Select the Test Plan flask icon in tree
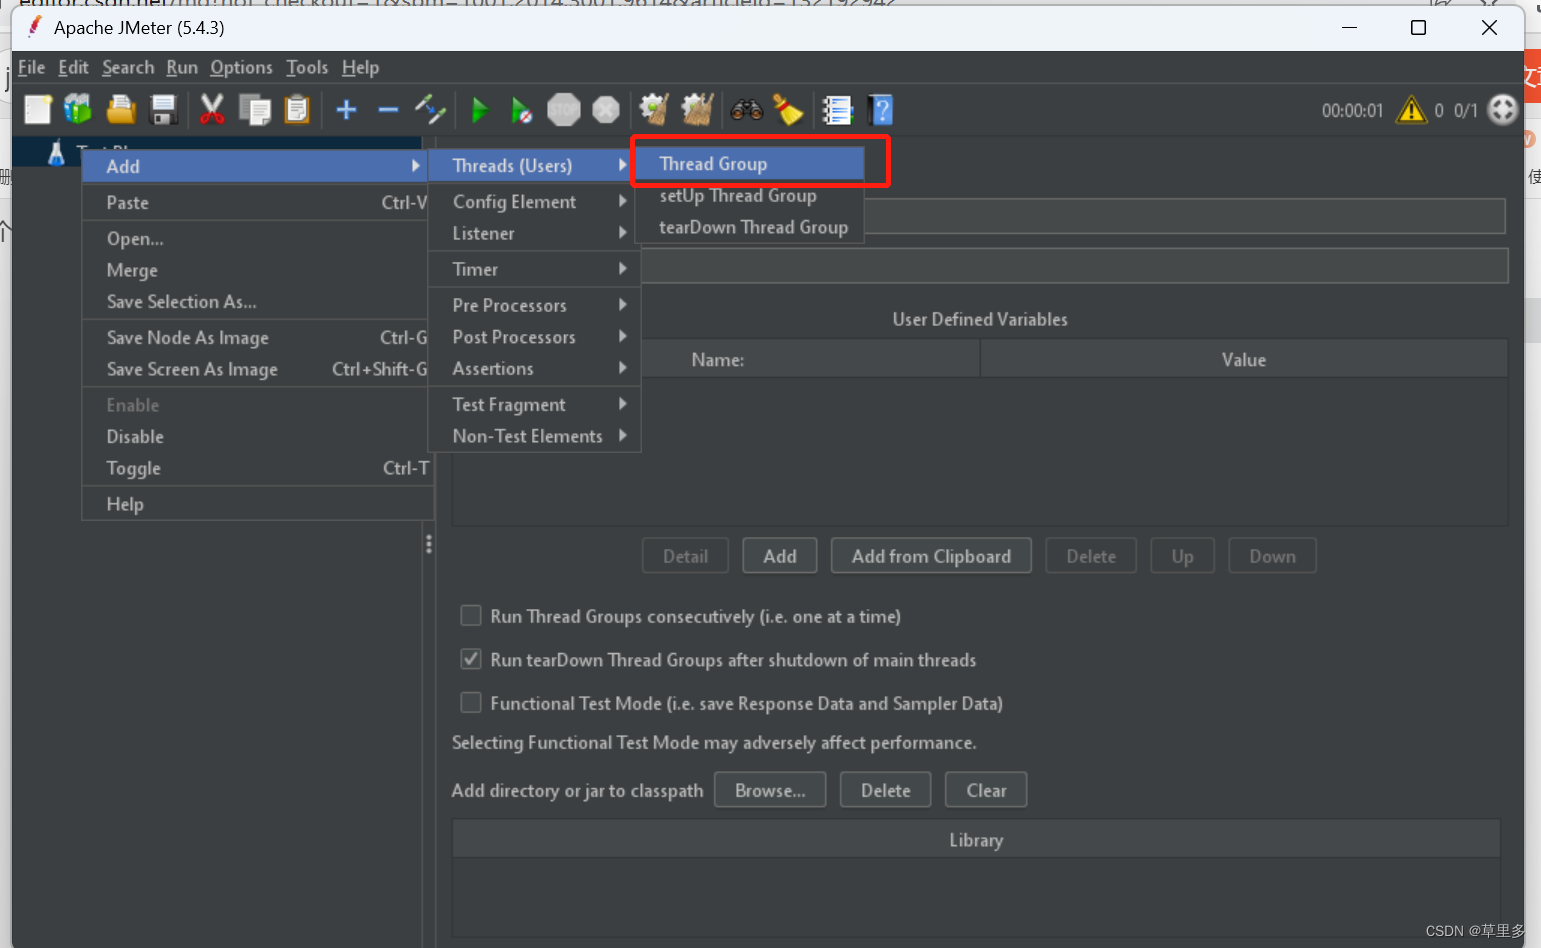 point(56,153)
